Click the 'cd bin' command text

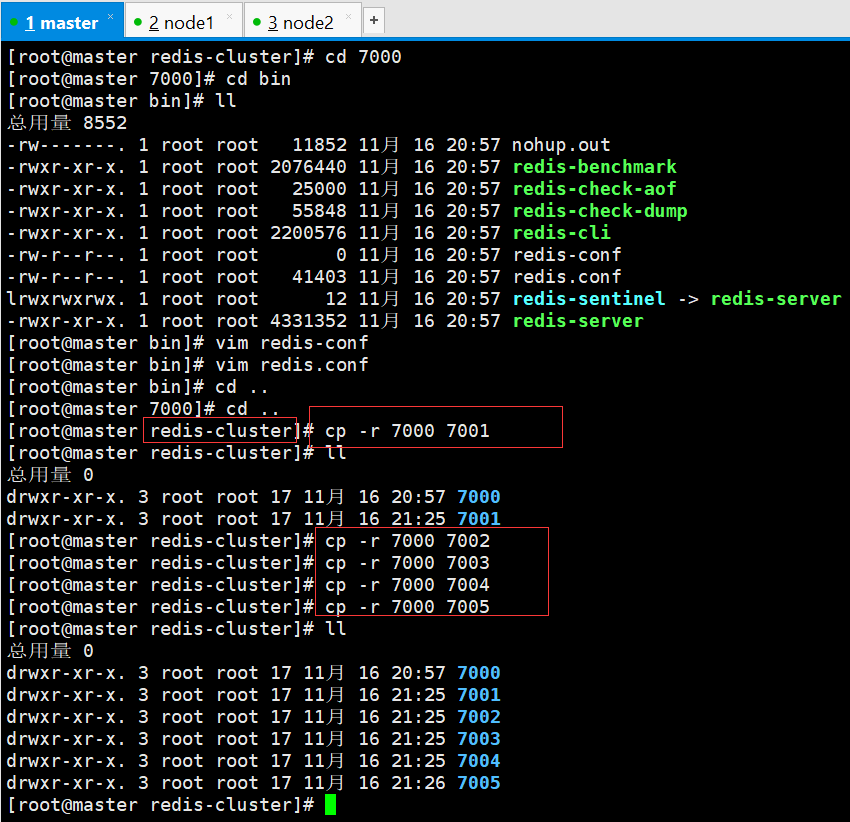point(258,79)
